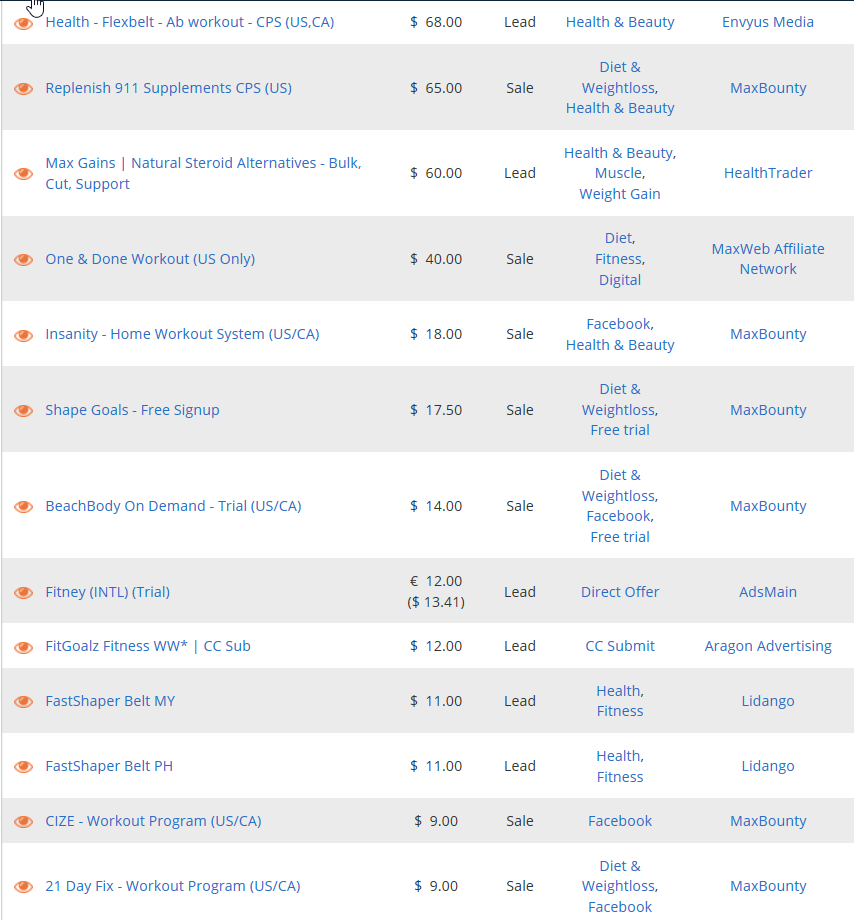
Task: Click eye icon for Flexbelt Ab workout offer
Action: tap(23, 23)
